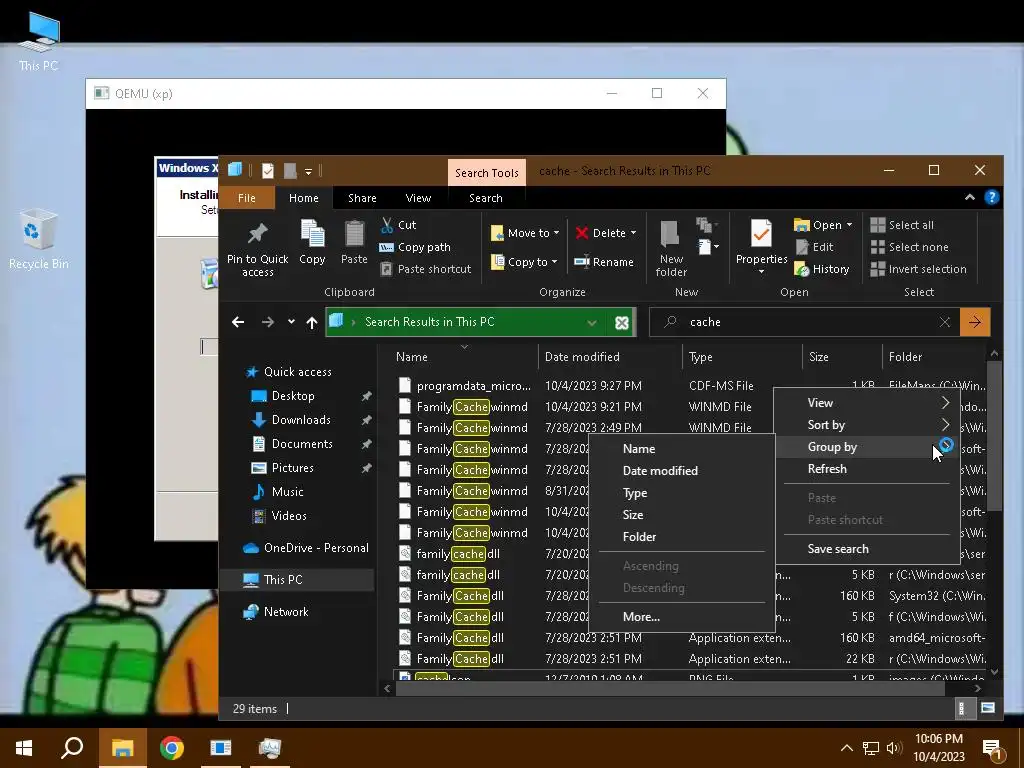Sort by Date modified column header

coord(610,357)
